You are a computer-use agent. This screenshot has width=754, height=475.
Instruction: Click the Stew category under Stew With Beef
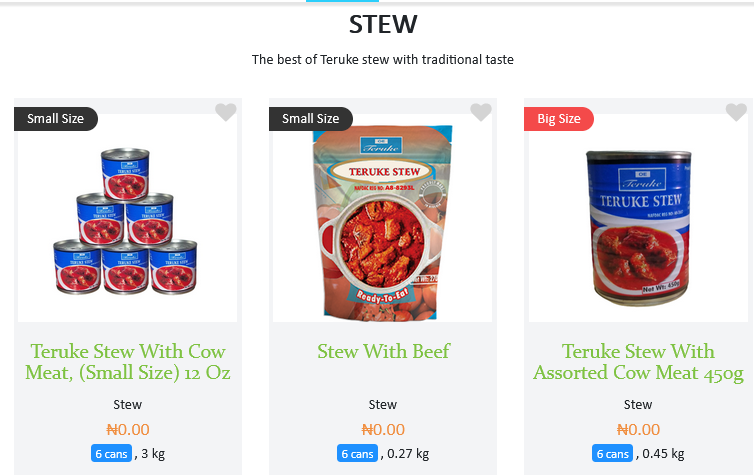[383, 404]
